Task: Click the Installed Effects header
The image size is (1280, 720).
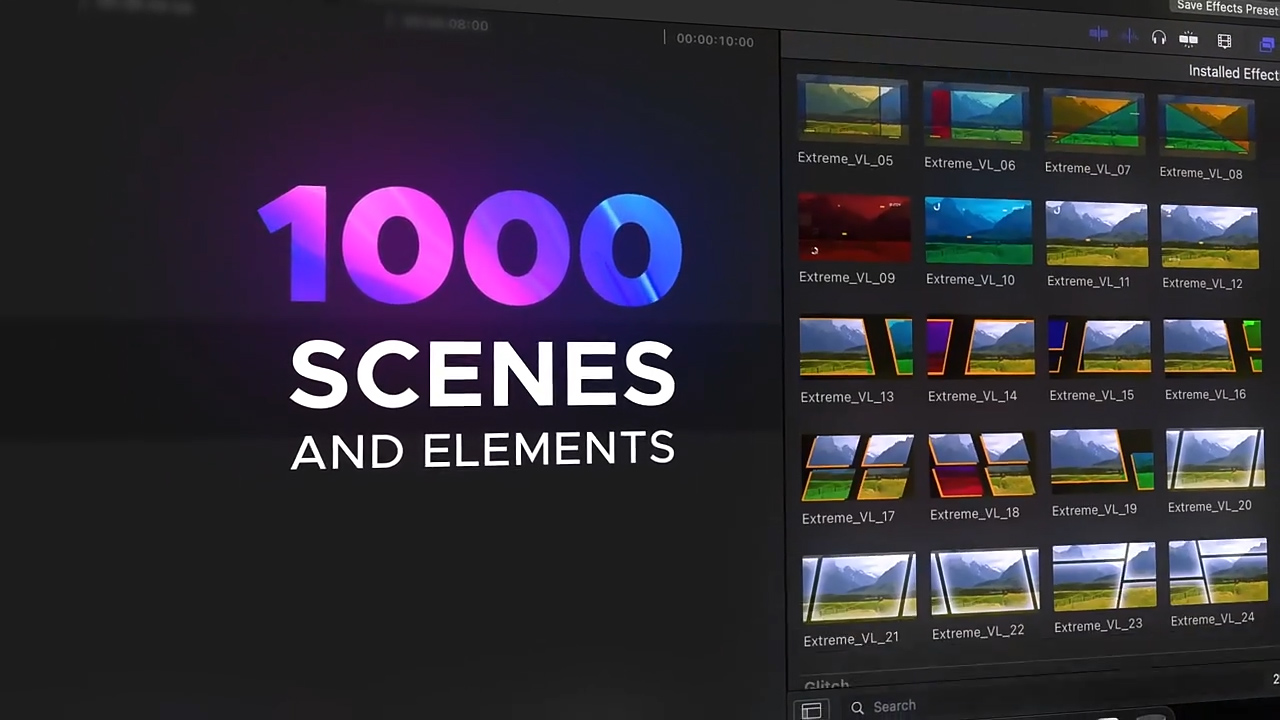Action: point(1233,73)
